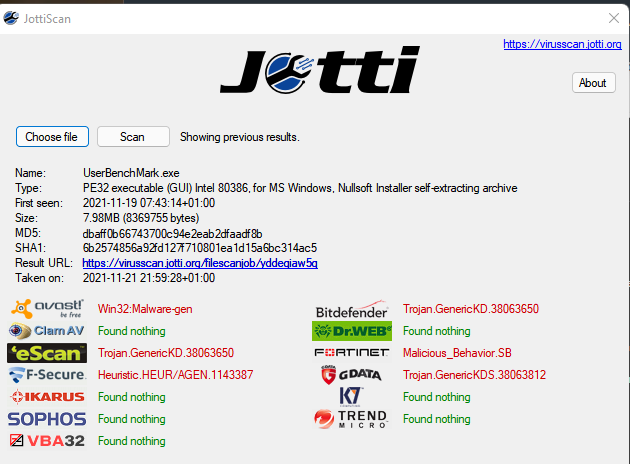Viewport: 630px width, 464px height.
Task: Open the filescanjob Result URL link
Action: pos(200,263)
